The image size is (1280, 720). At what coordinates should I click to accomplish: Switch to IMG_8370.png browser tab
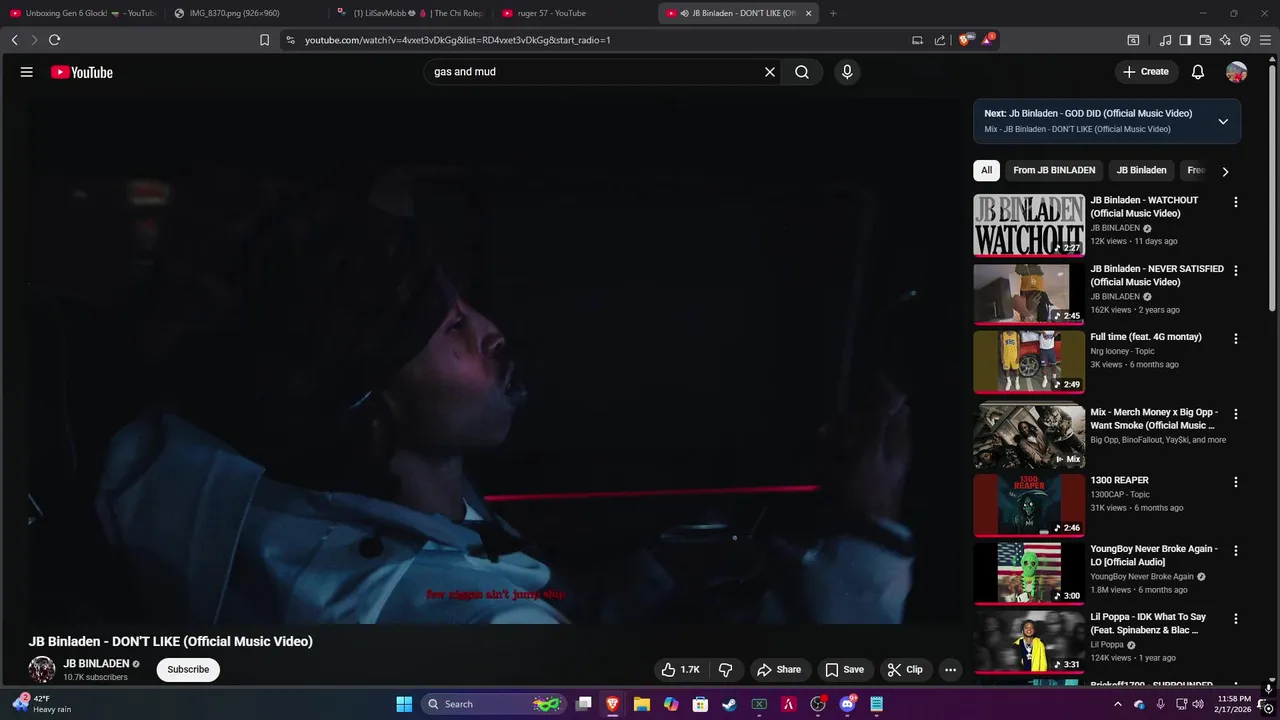[245, 13]
